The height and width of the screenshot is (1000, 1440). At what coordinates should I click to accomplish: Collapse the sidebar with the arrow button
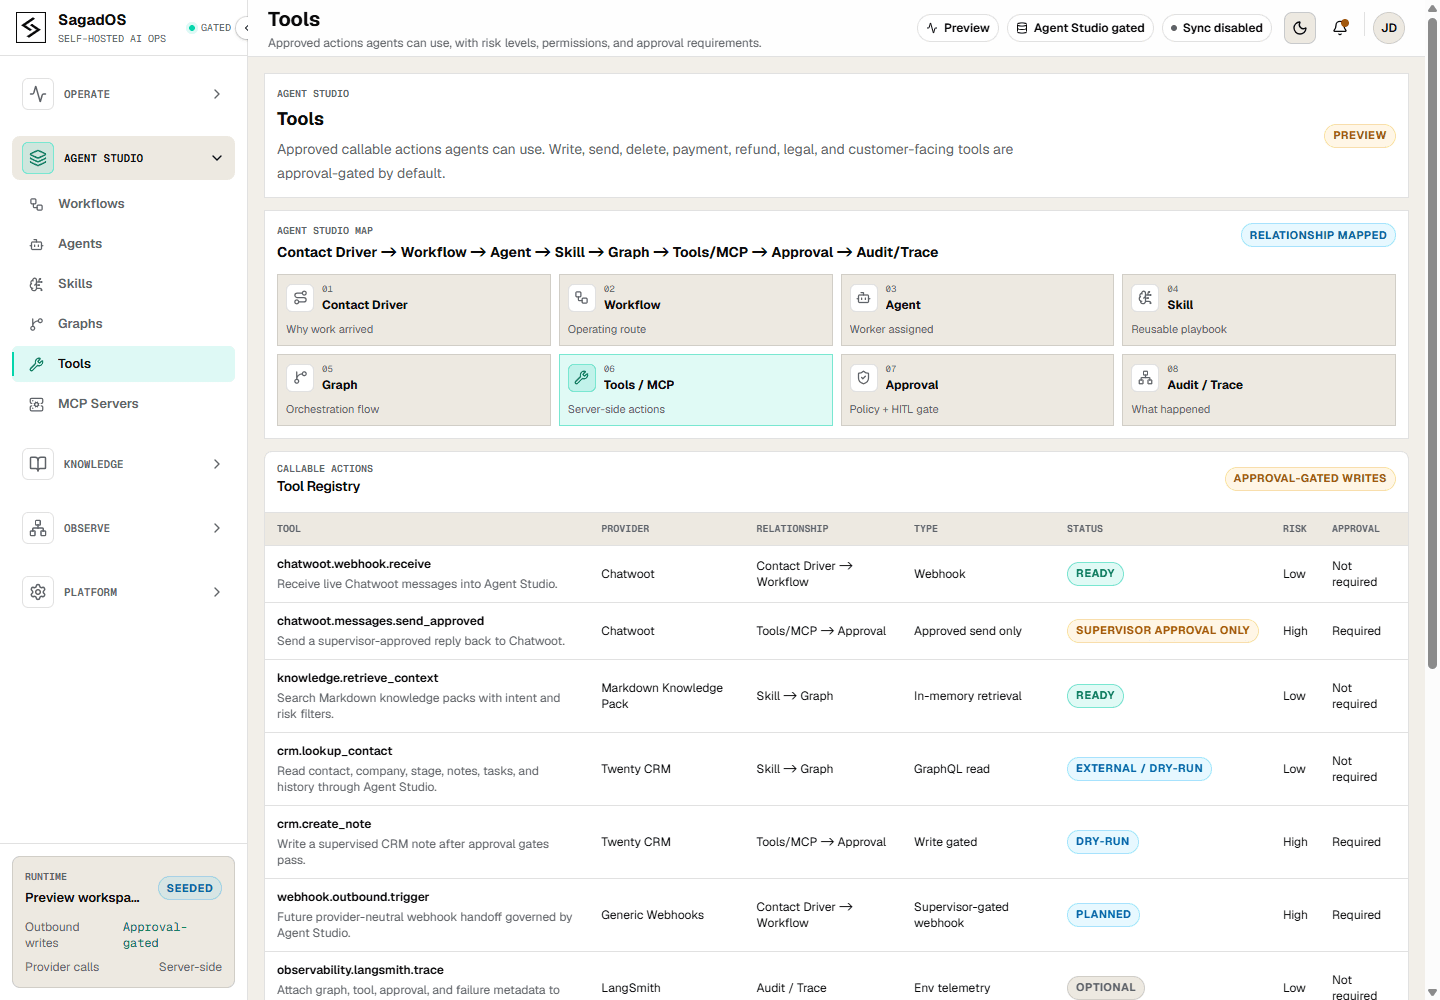(243, 28)
